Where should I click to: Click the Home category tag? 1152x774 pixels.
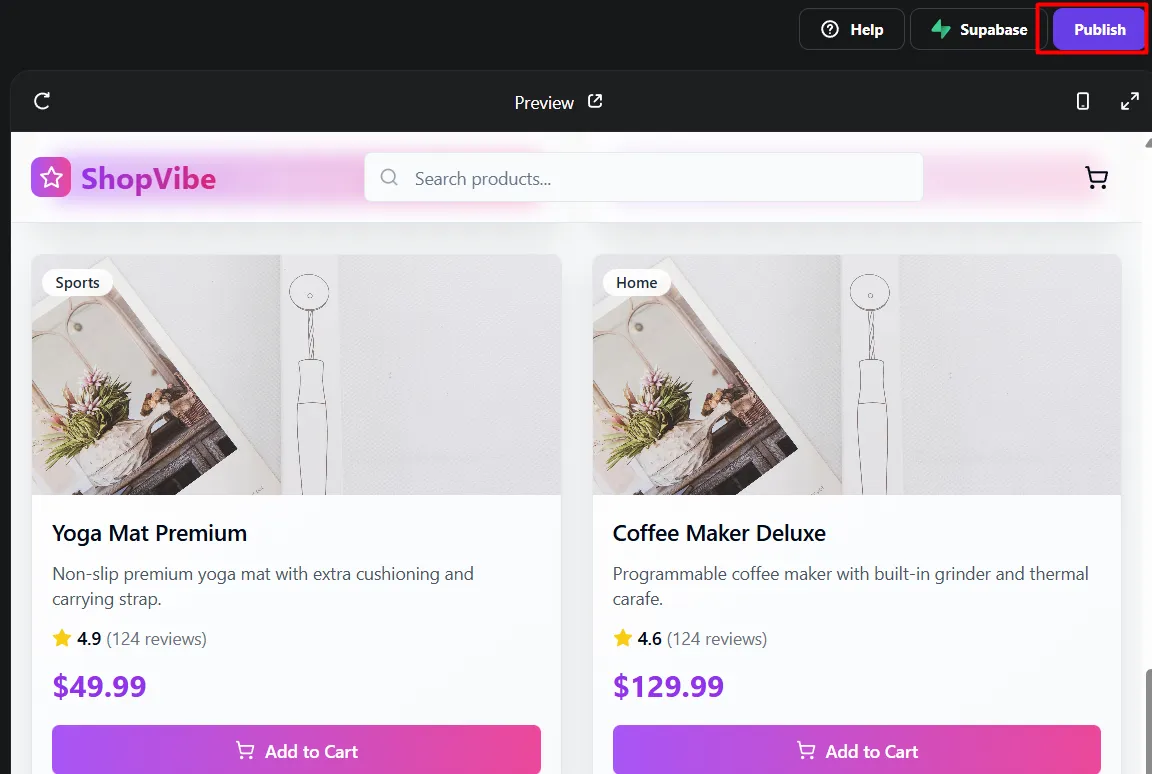[x=637, y=283]
